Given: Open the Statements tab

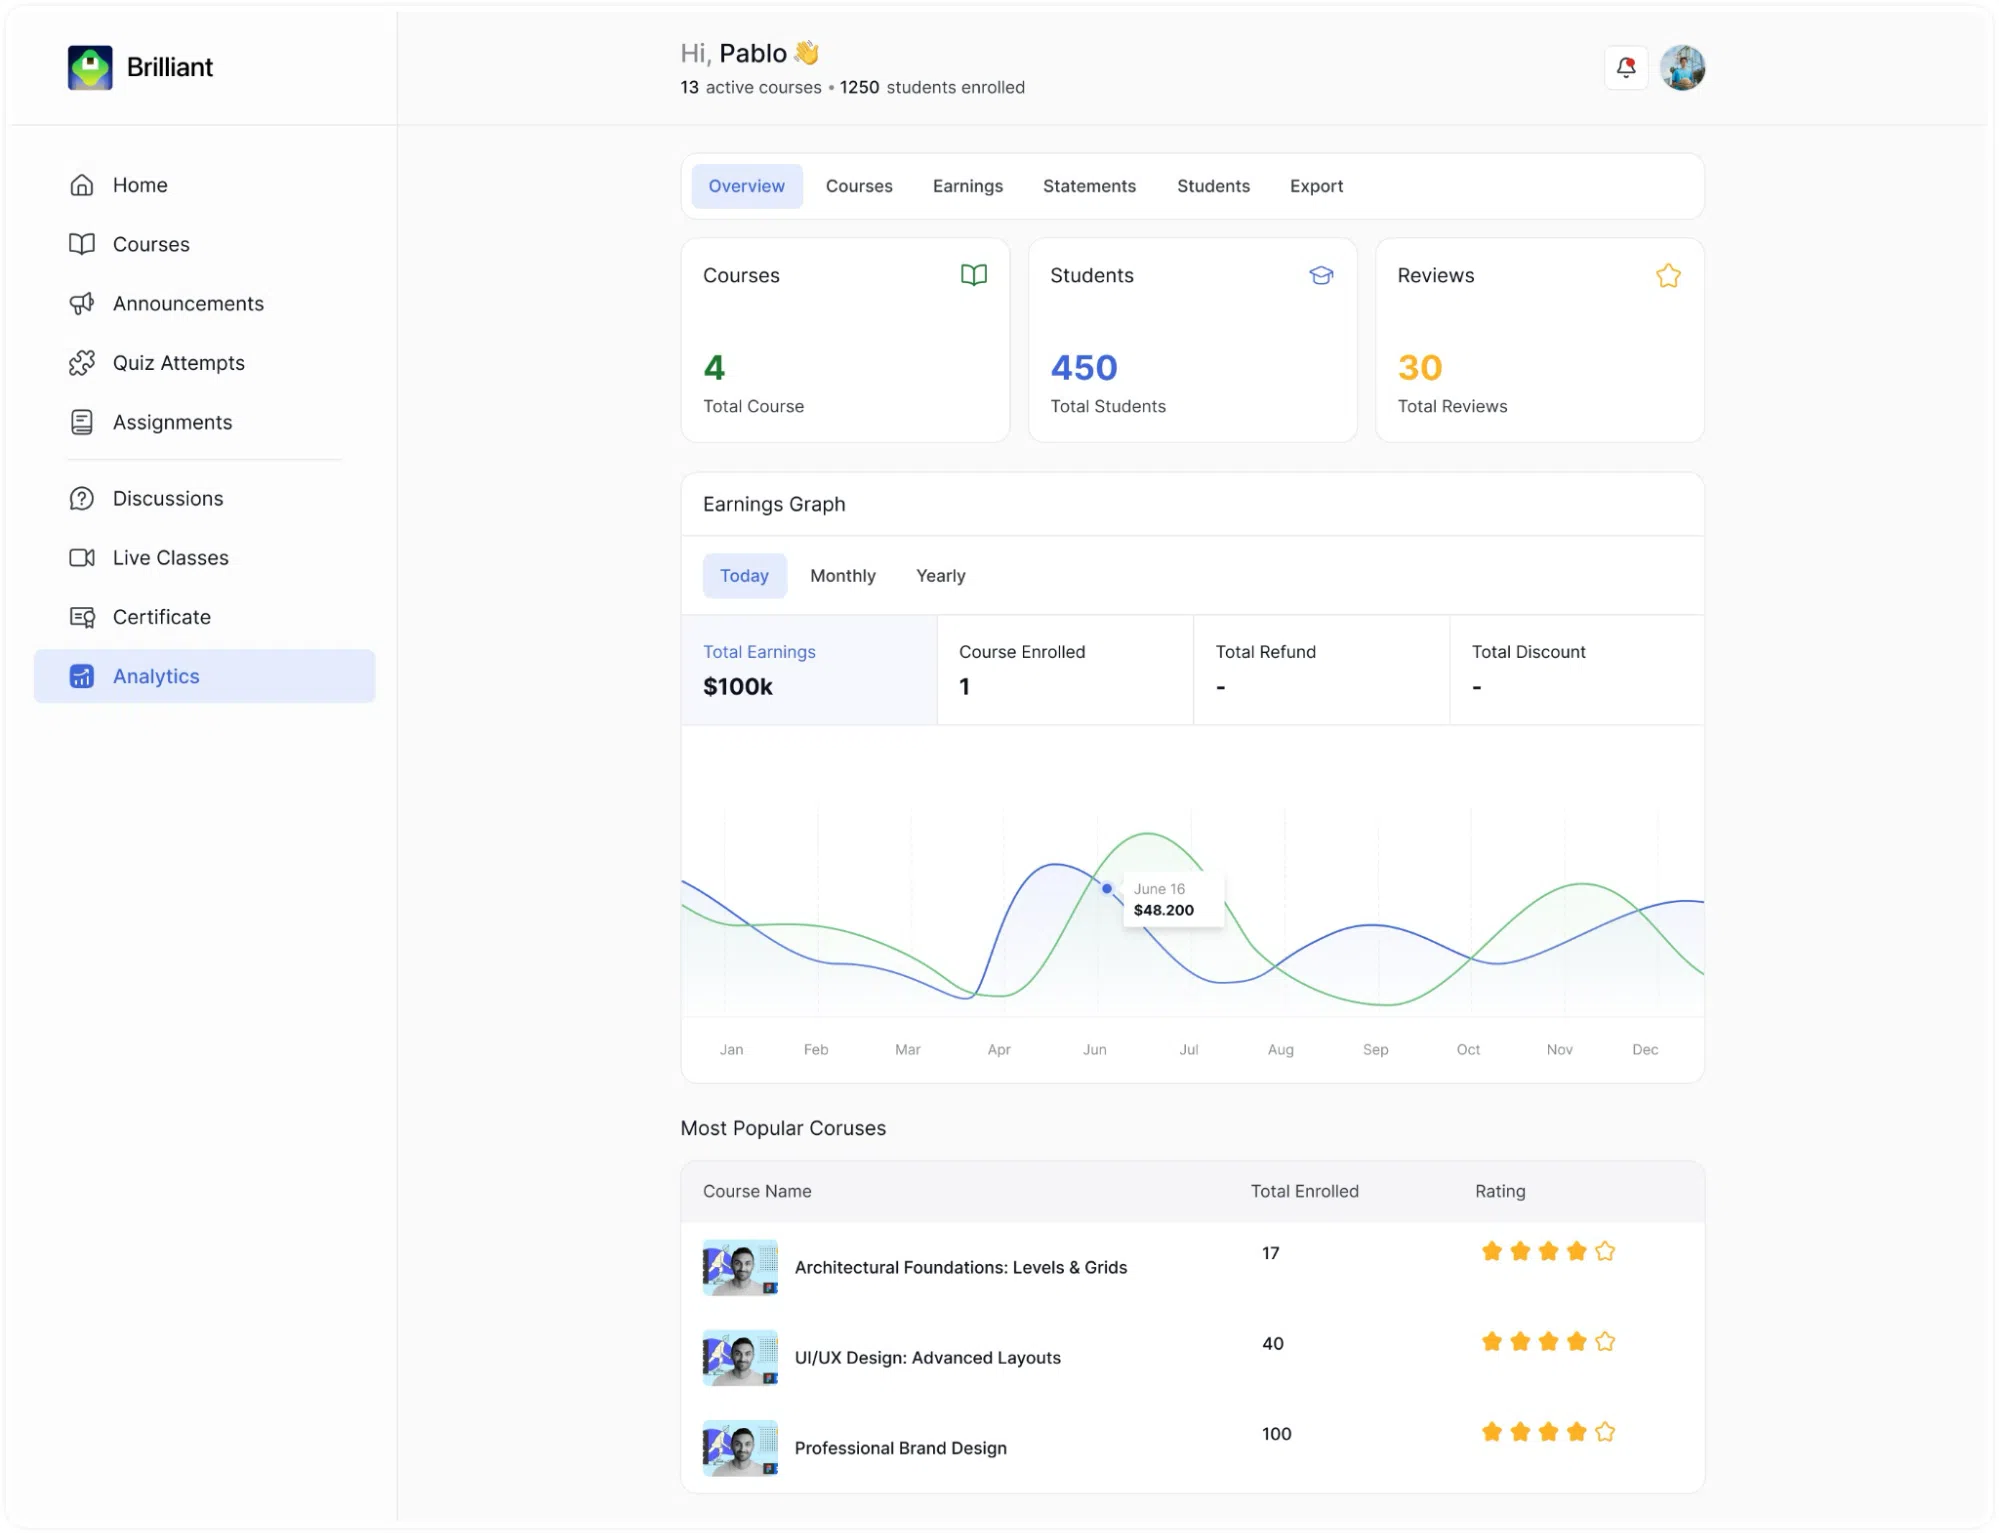Looking at the screenshot, I should pos(1089,186).
